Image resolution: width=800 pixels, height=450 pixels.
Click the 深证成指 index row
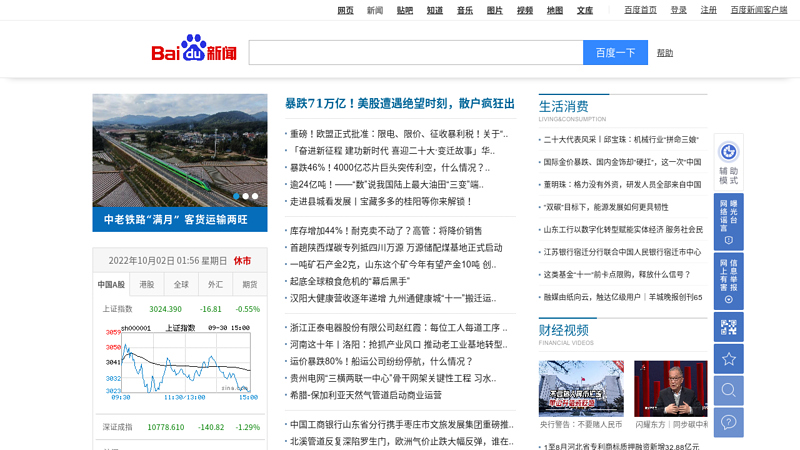click(181, 427)
